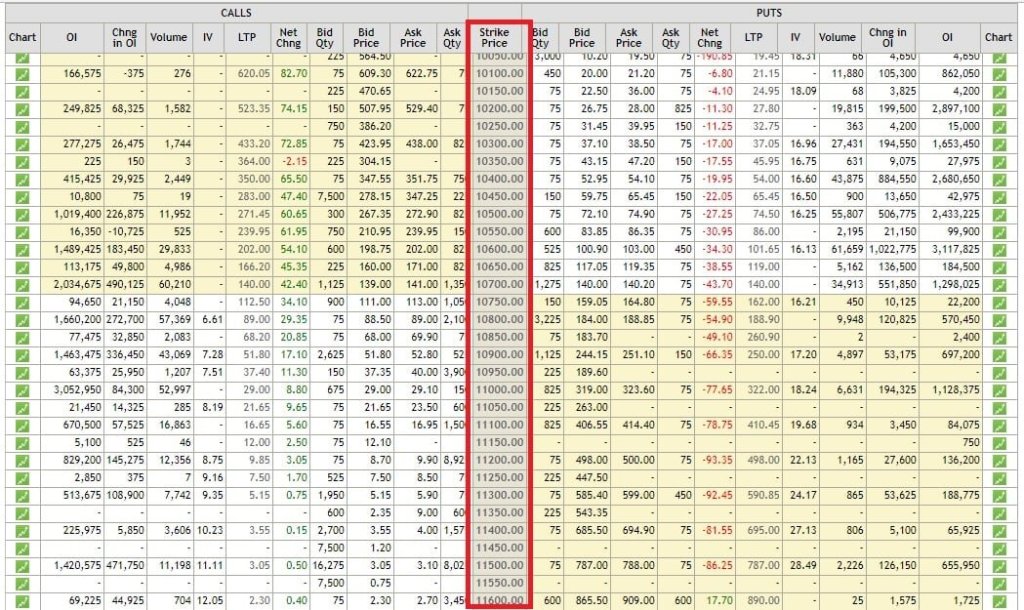The image size is (1024, 610).
Task: Open calls chart icon for strike 11000.00
Action: (22, 390)
